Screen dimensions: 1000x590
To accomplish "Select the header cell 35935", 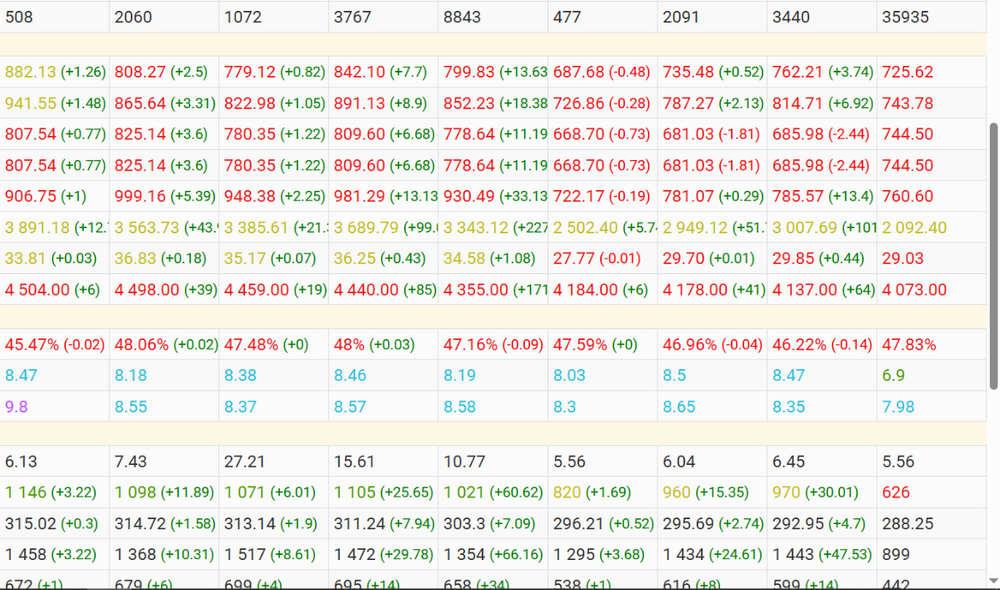I will coord(932,17).
